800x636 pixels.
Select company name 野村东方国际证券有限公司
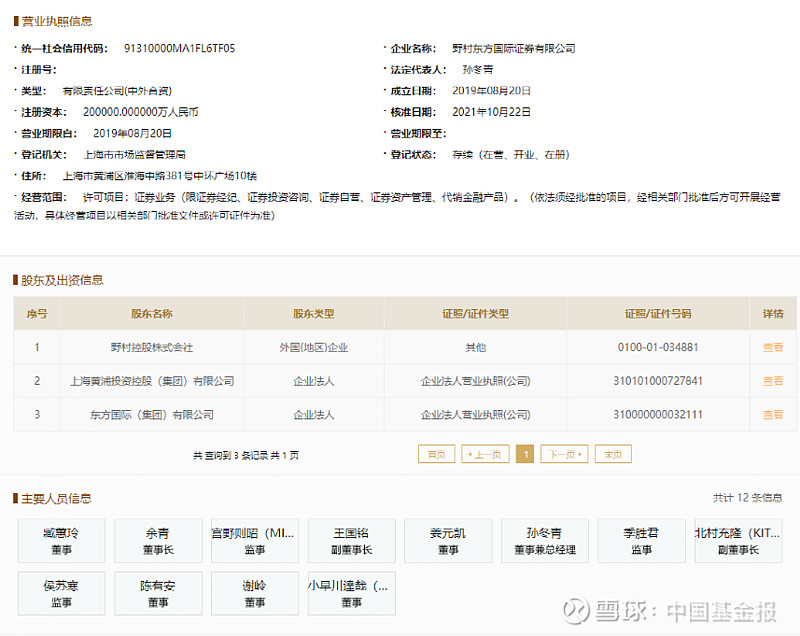(514, 48)
